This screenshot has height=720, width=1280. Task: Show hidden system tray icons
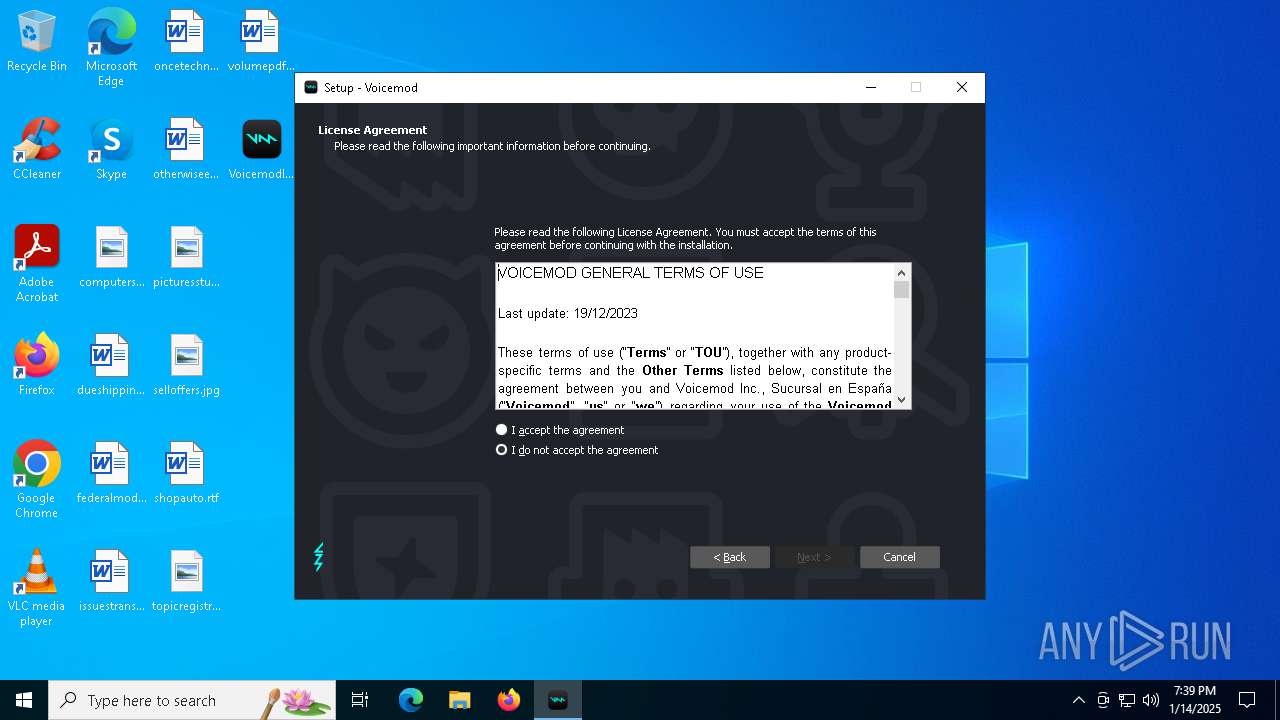(x=1078, y=700)
